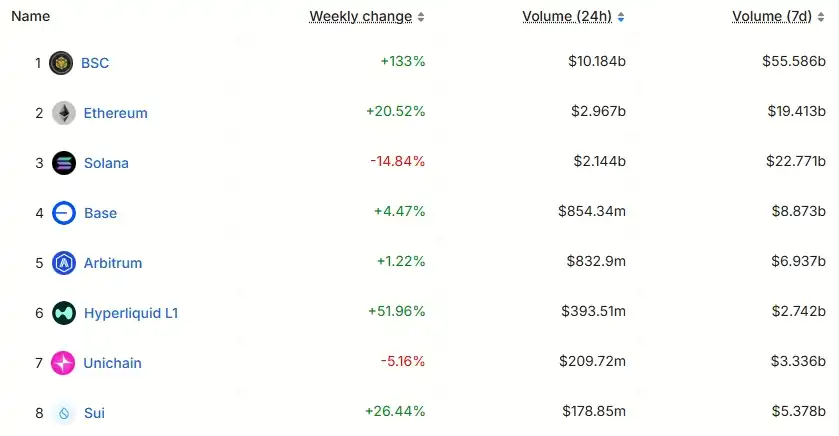
Task: Sort by Weekly change column arrows
Action: tap(421, 17)
